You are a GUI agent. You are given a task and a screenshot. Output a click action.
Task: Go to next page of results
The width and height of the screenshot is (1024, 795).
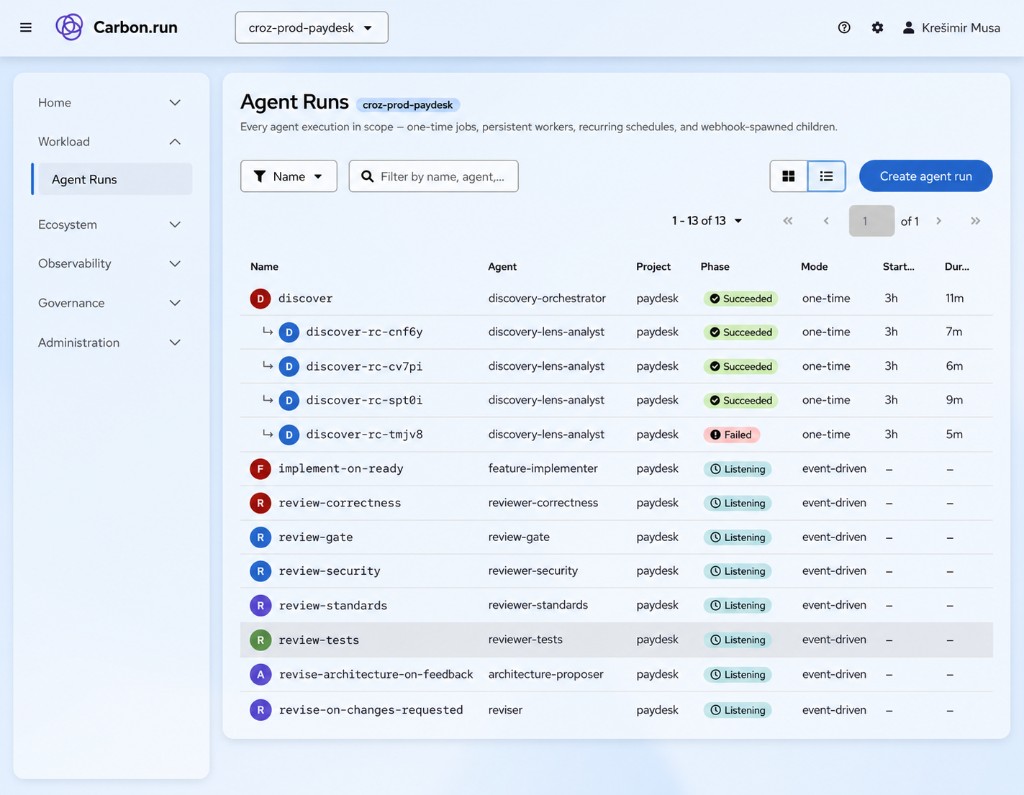(938, 221)
